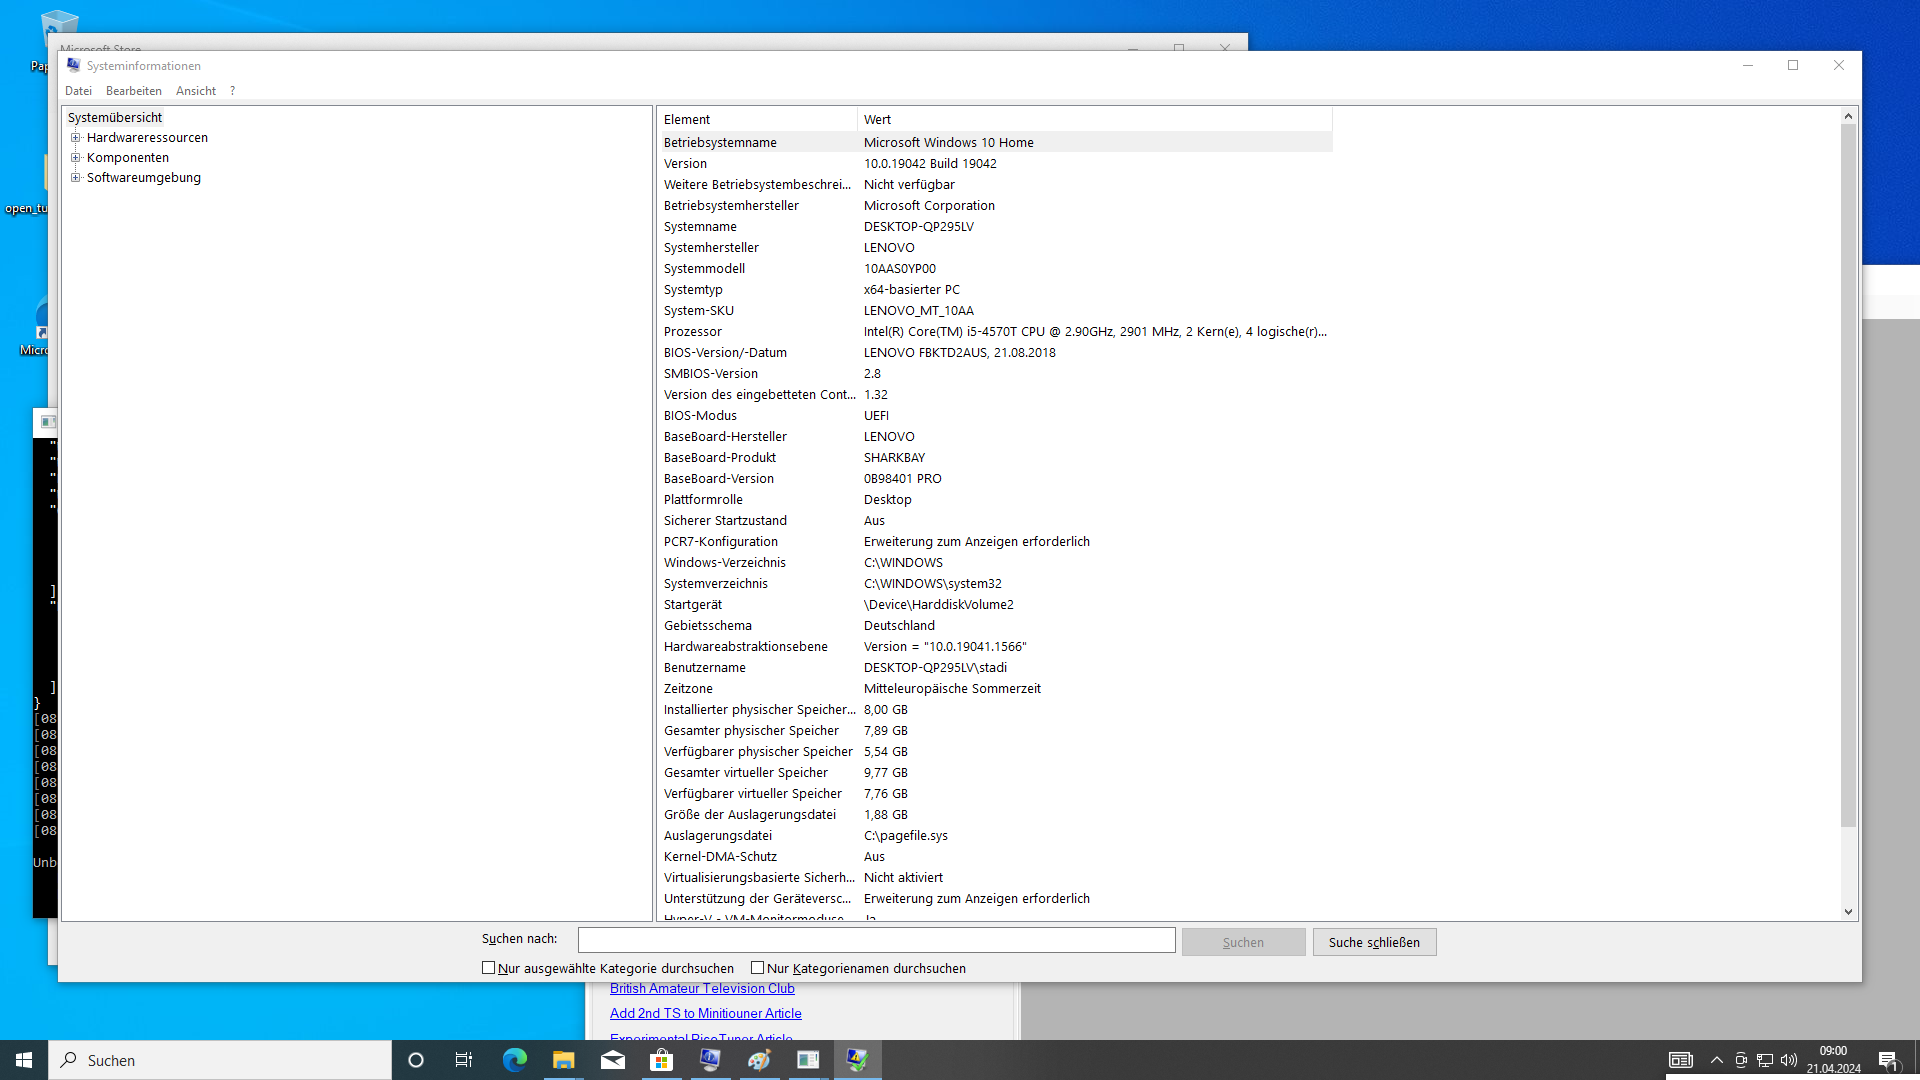This screenshot has height=1080, width=1920.
Task: Toggle Nur Kategorienamen durchsuchen checkbox
Action: click(757, 968)
